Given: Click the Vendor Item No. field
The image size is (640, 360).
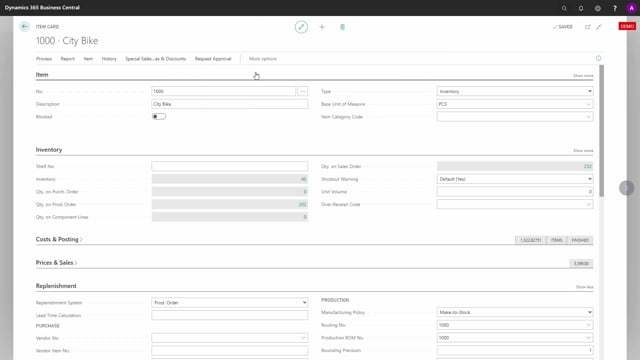Looking at the screenshot, I should coord(229,351).
